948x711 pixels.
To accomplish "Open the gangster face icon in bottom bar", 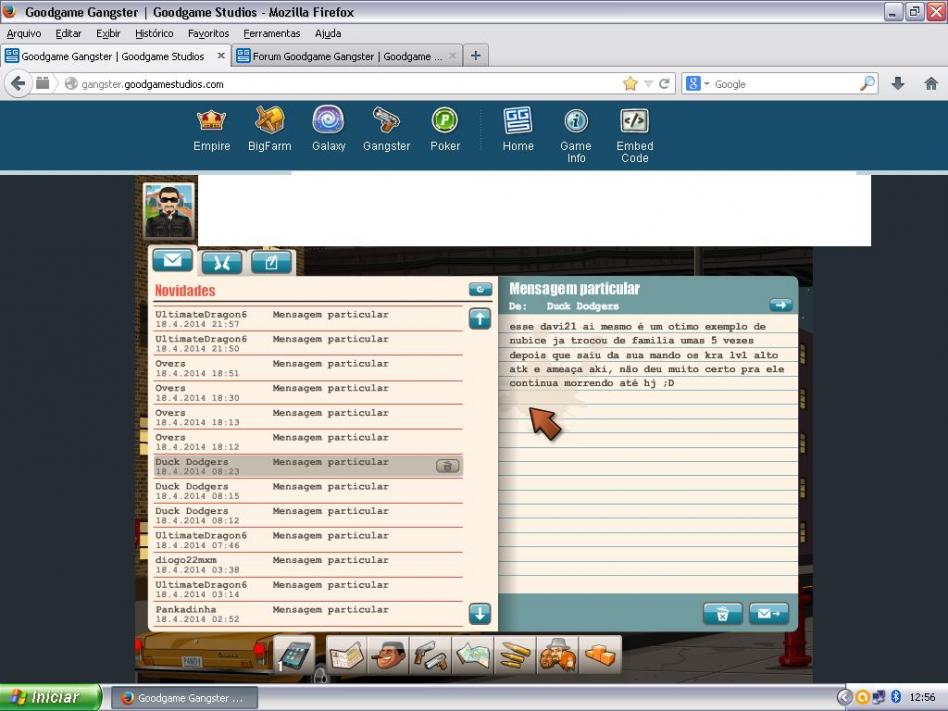I will tap(389, 655).
